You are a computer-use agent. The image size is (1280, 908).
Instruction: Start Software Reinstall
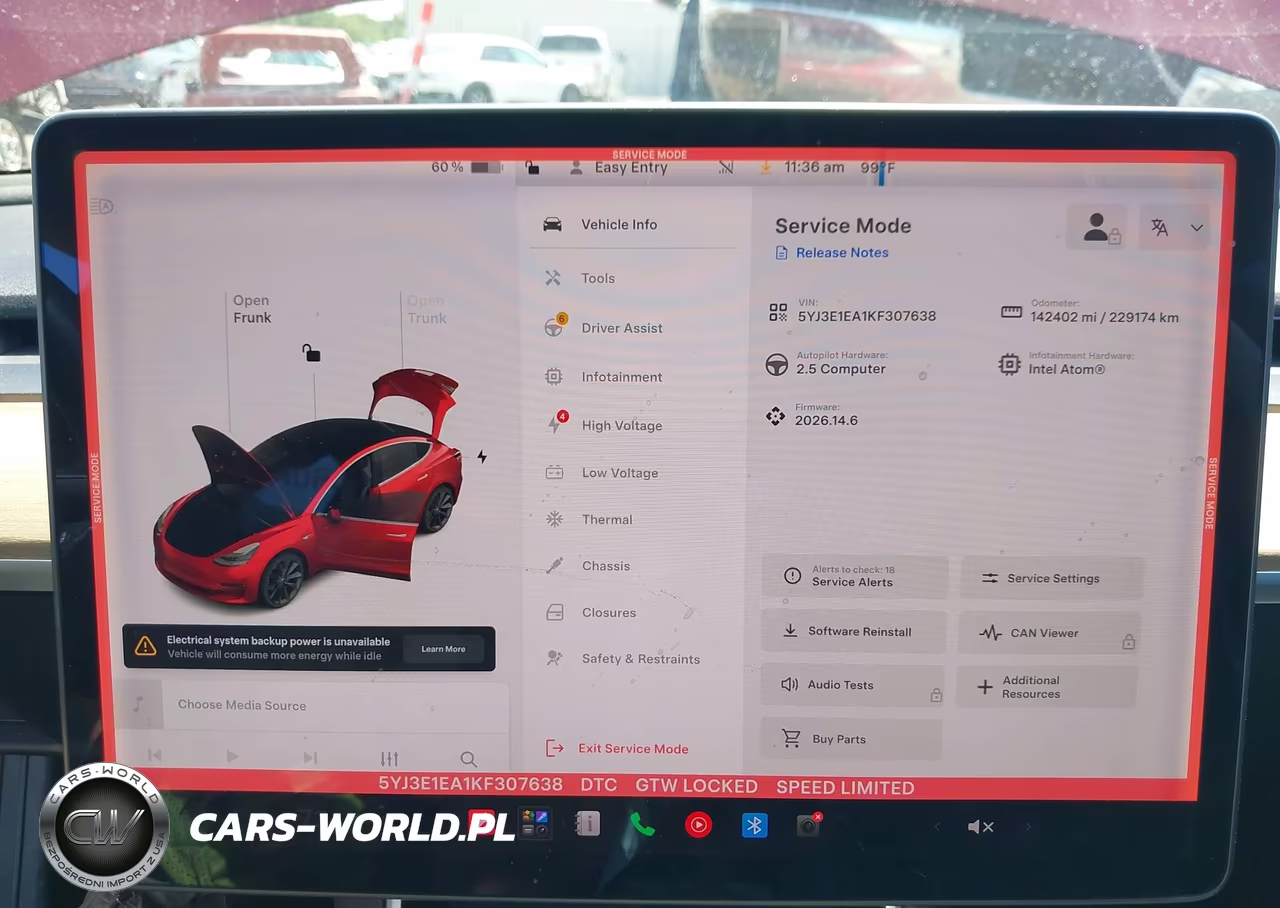click(x=854, y=631)
